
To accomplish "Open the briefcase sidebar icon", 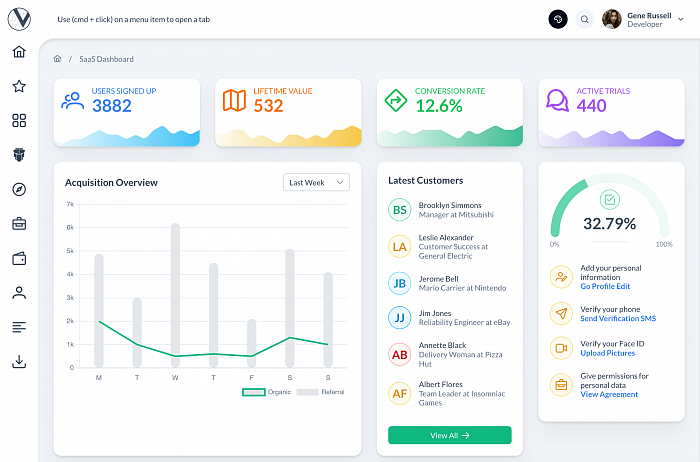I will [19, 224].
